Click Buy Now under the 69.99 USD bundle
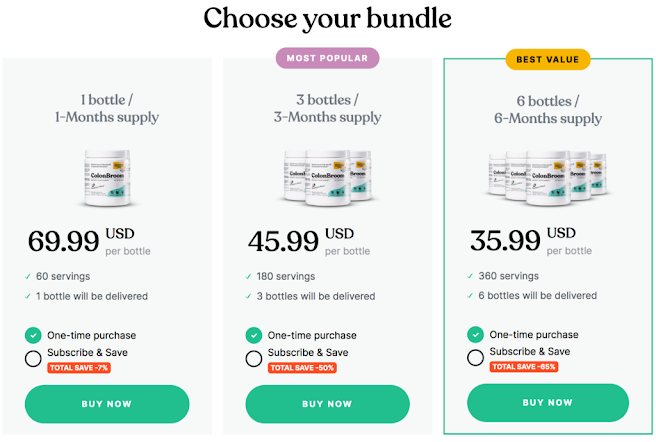Screen dimensions: 656x442 point(107,404)
